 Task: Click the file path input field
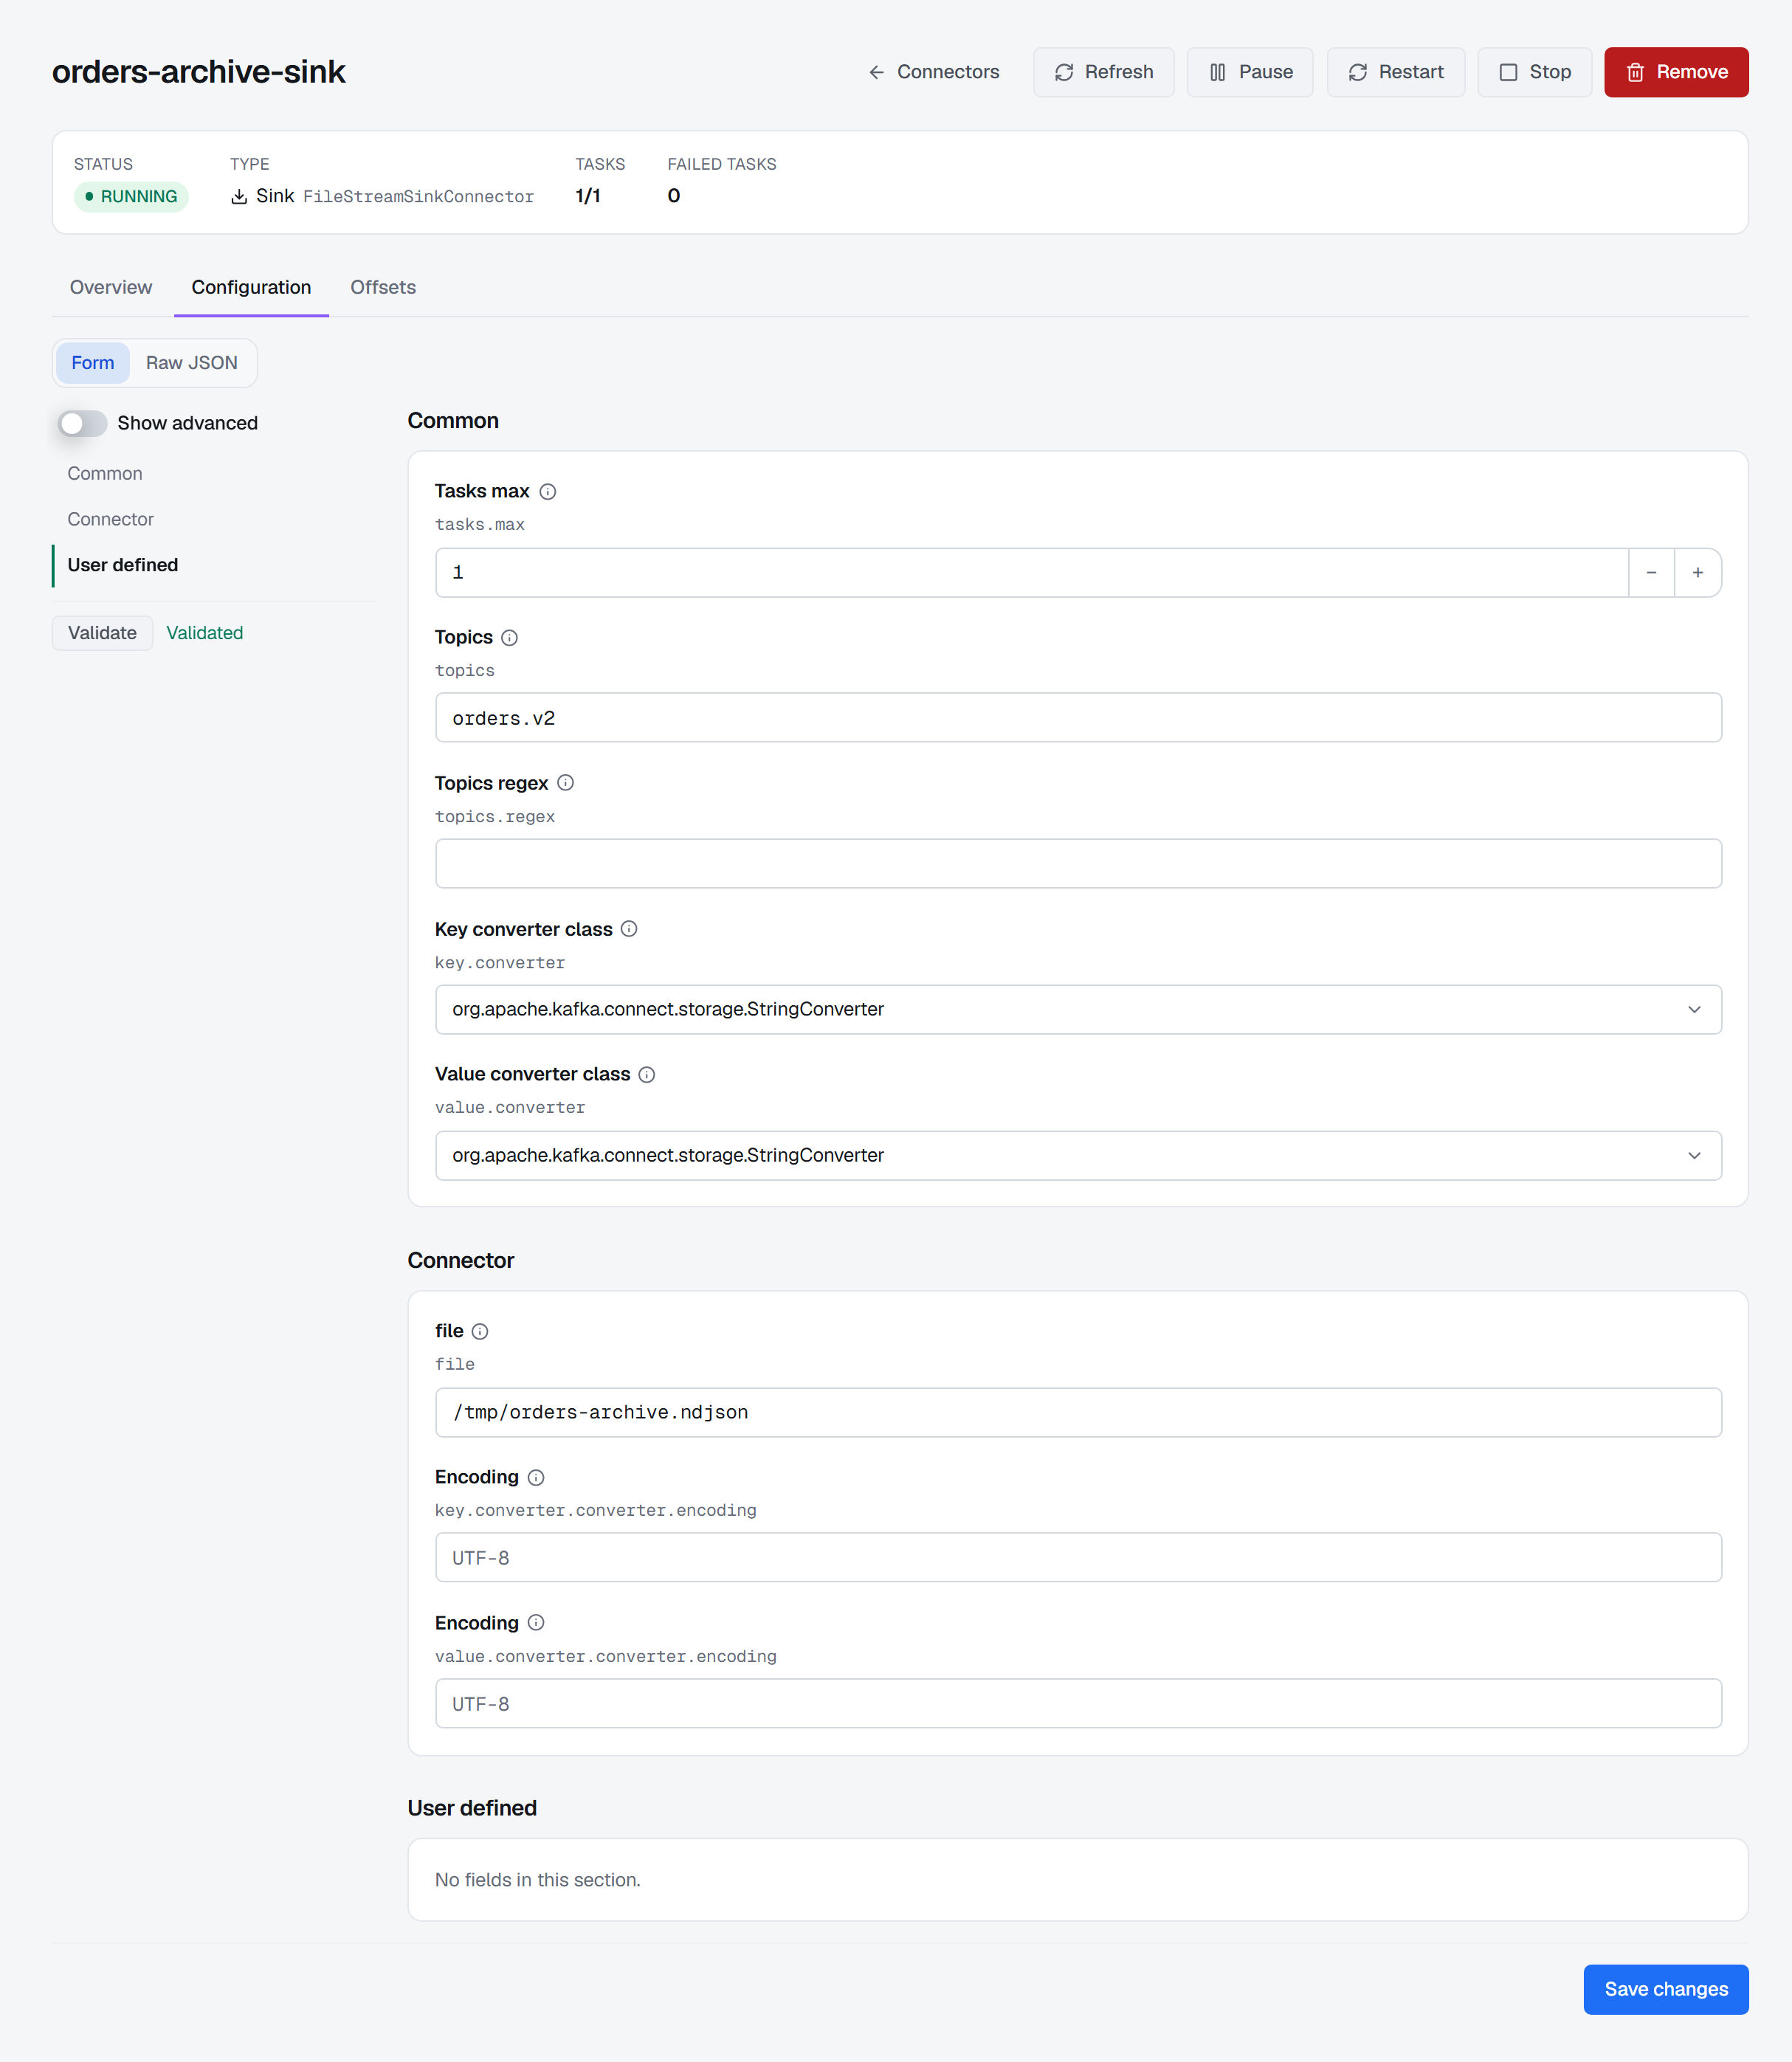pos(1078,1412)
